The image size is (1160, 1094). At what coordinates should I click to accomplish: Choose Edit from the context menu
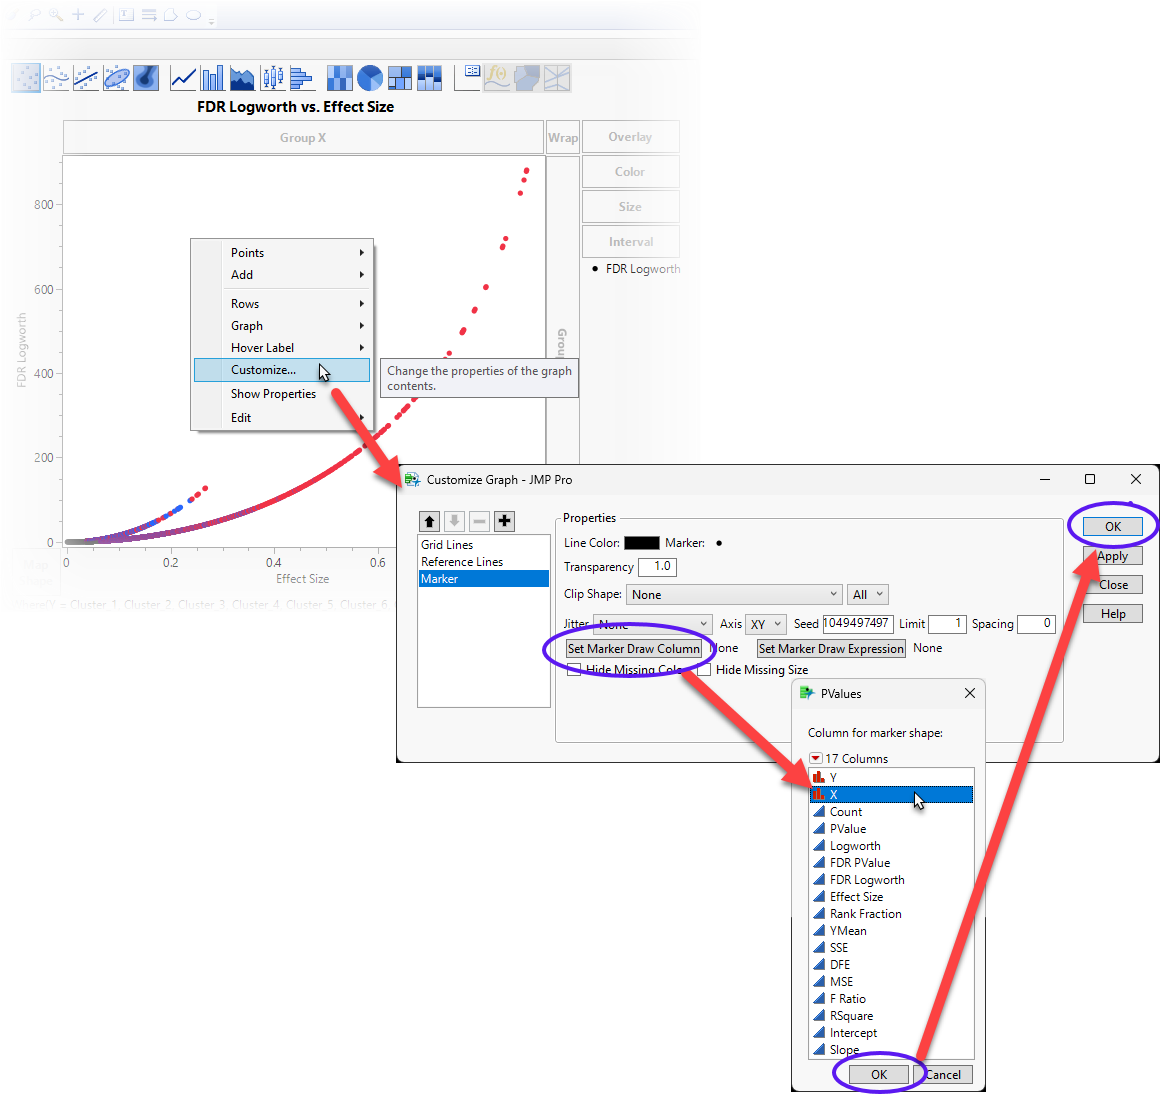(x=282, y=418)
